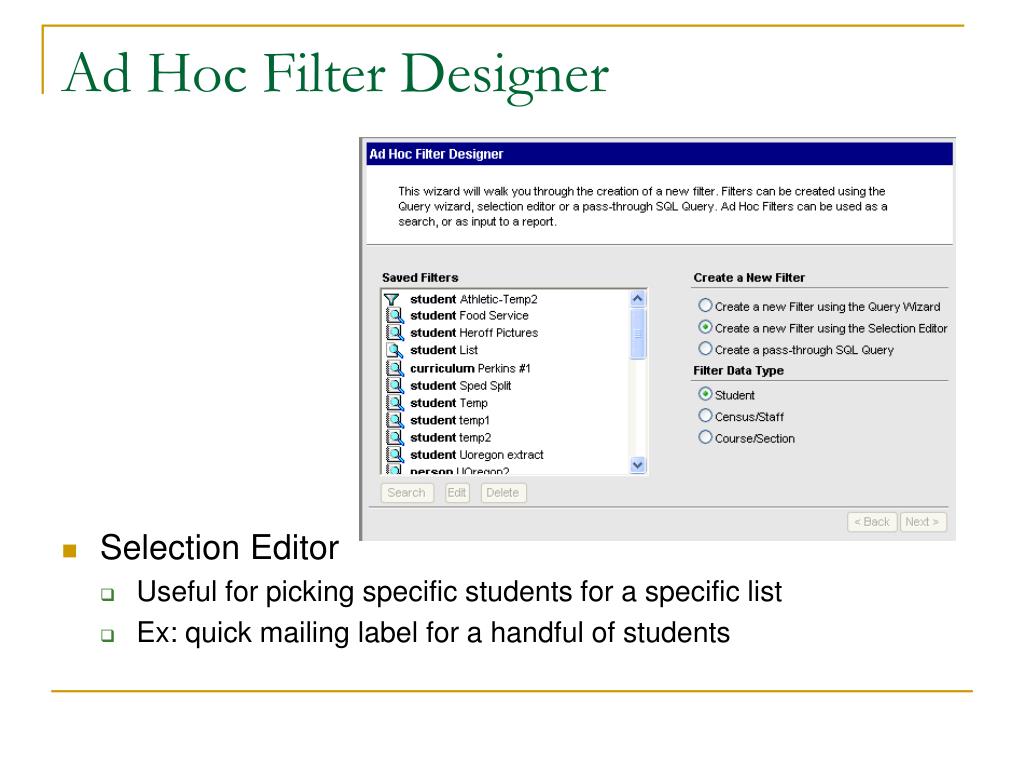Click the icon beside curriculum Perkins #1

(394, 368)
